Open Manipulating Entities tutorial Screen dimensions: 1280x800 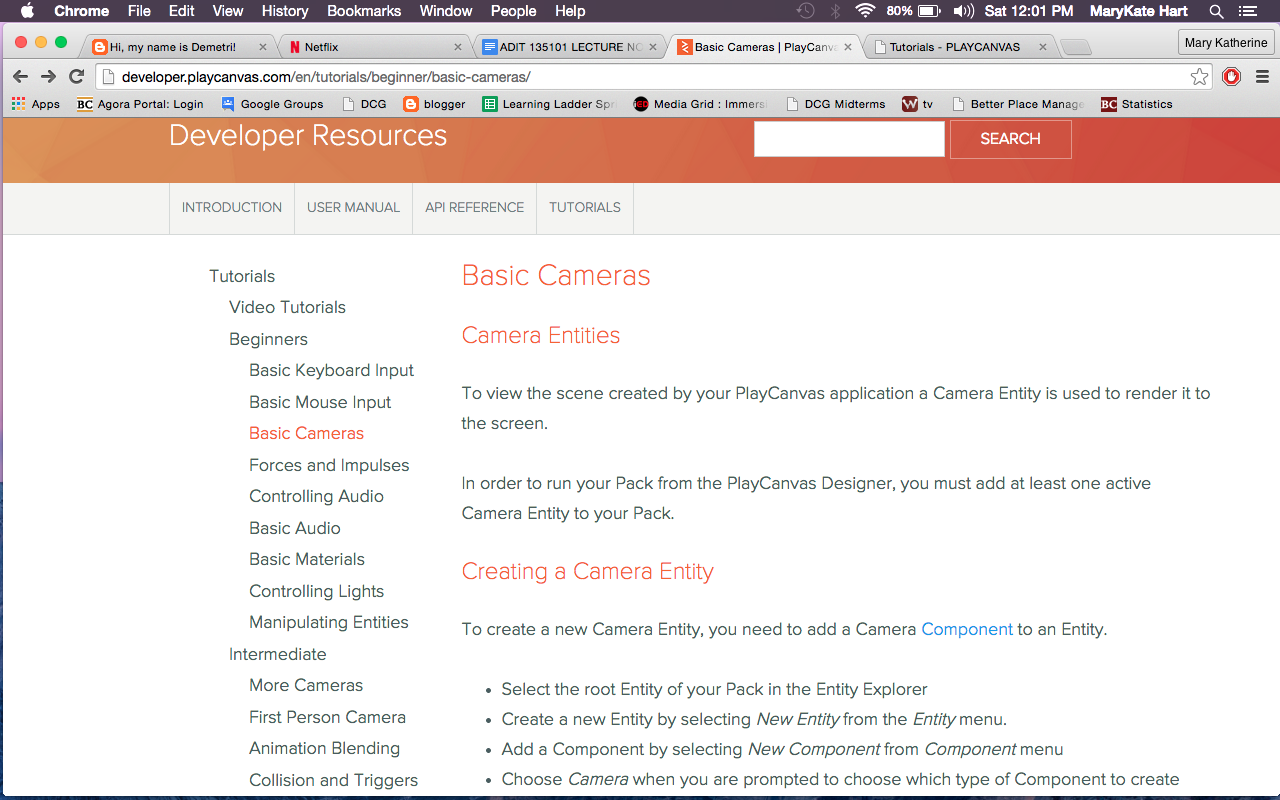tap(329, 622)
